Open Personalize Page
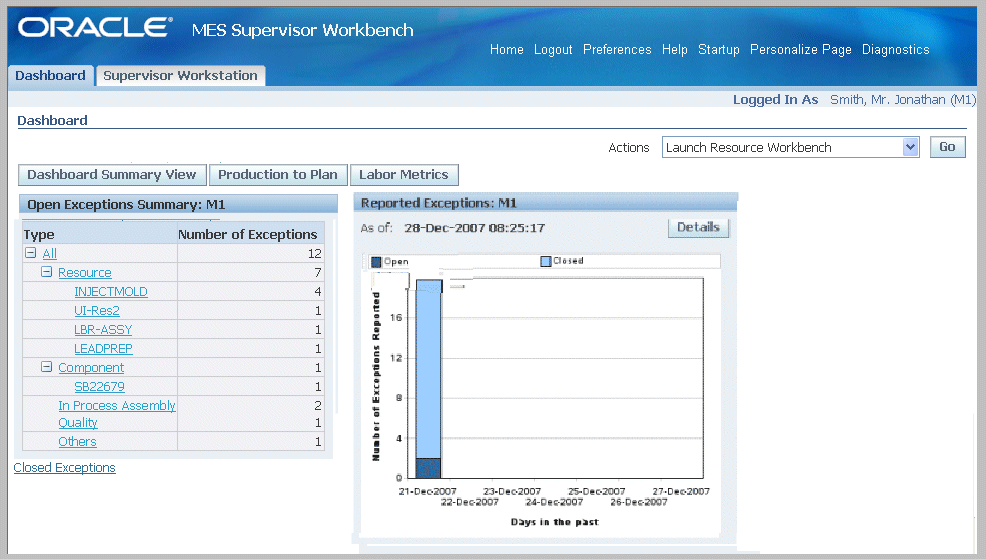Viewport: 986px width, 559px height. pos(800,50)
